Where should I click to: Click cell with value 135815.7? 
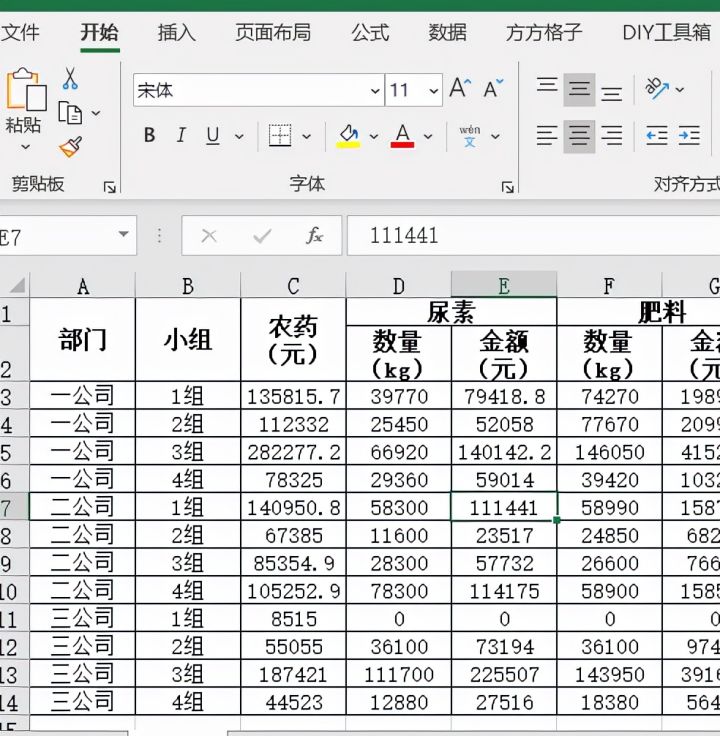click(x=293, y=396)
